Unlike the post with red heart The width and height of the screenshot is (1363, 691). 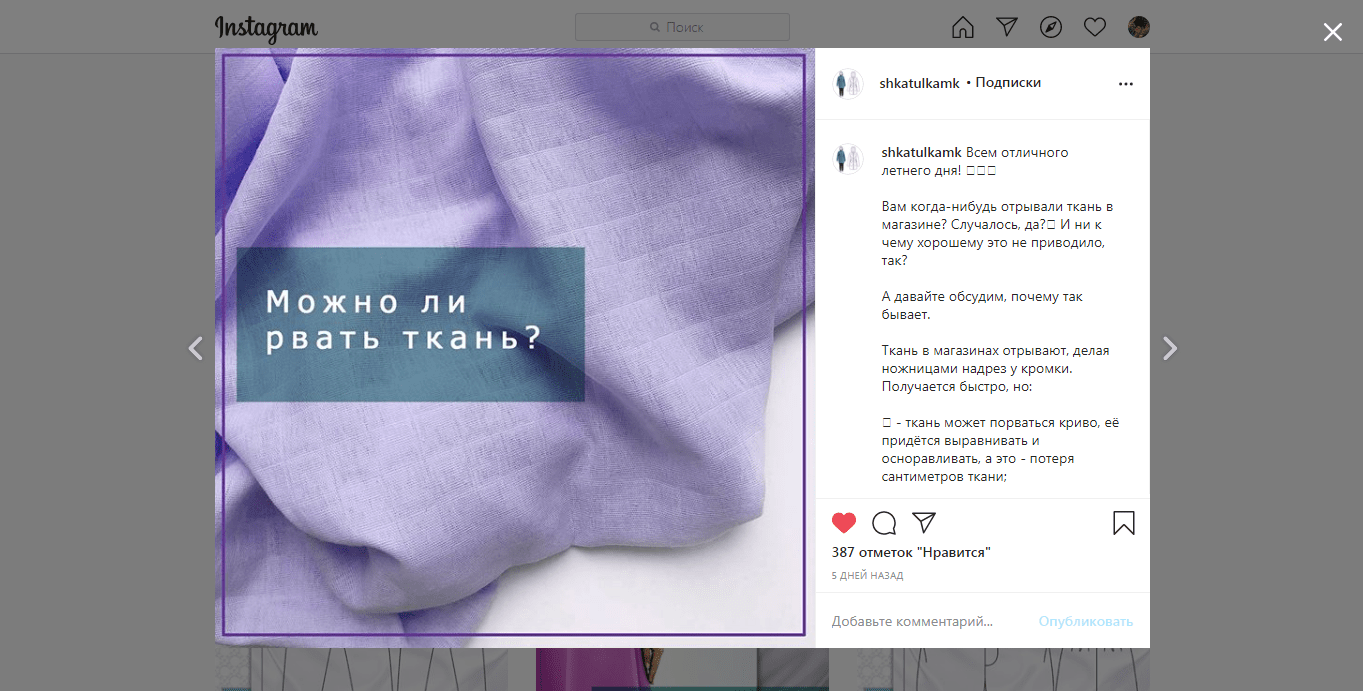tap(844, 523)
